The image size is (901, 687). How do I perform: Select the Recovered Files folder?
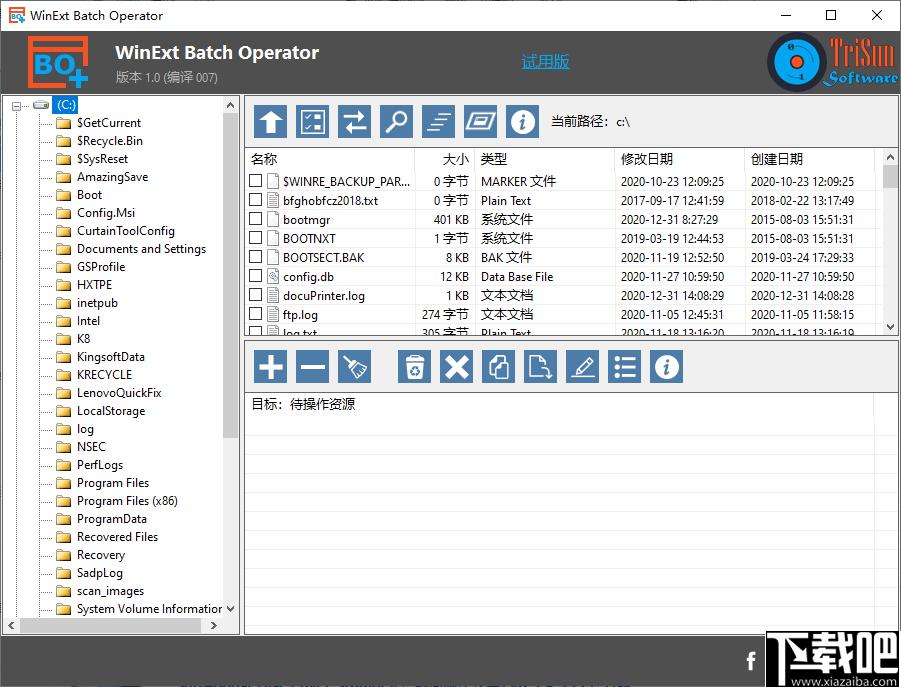[x=117, y=537]
